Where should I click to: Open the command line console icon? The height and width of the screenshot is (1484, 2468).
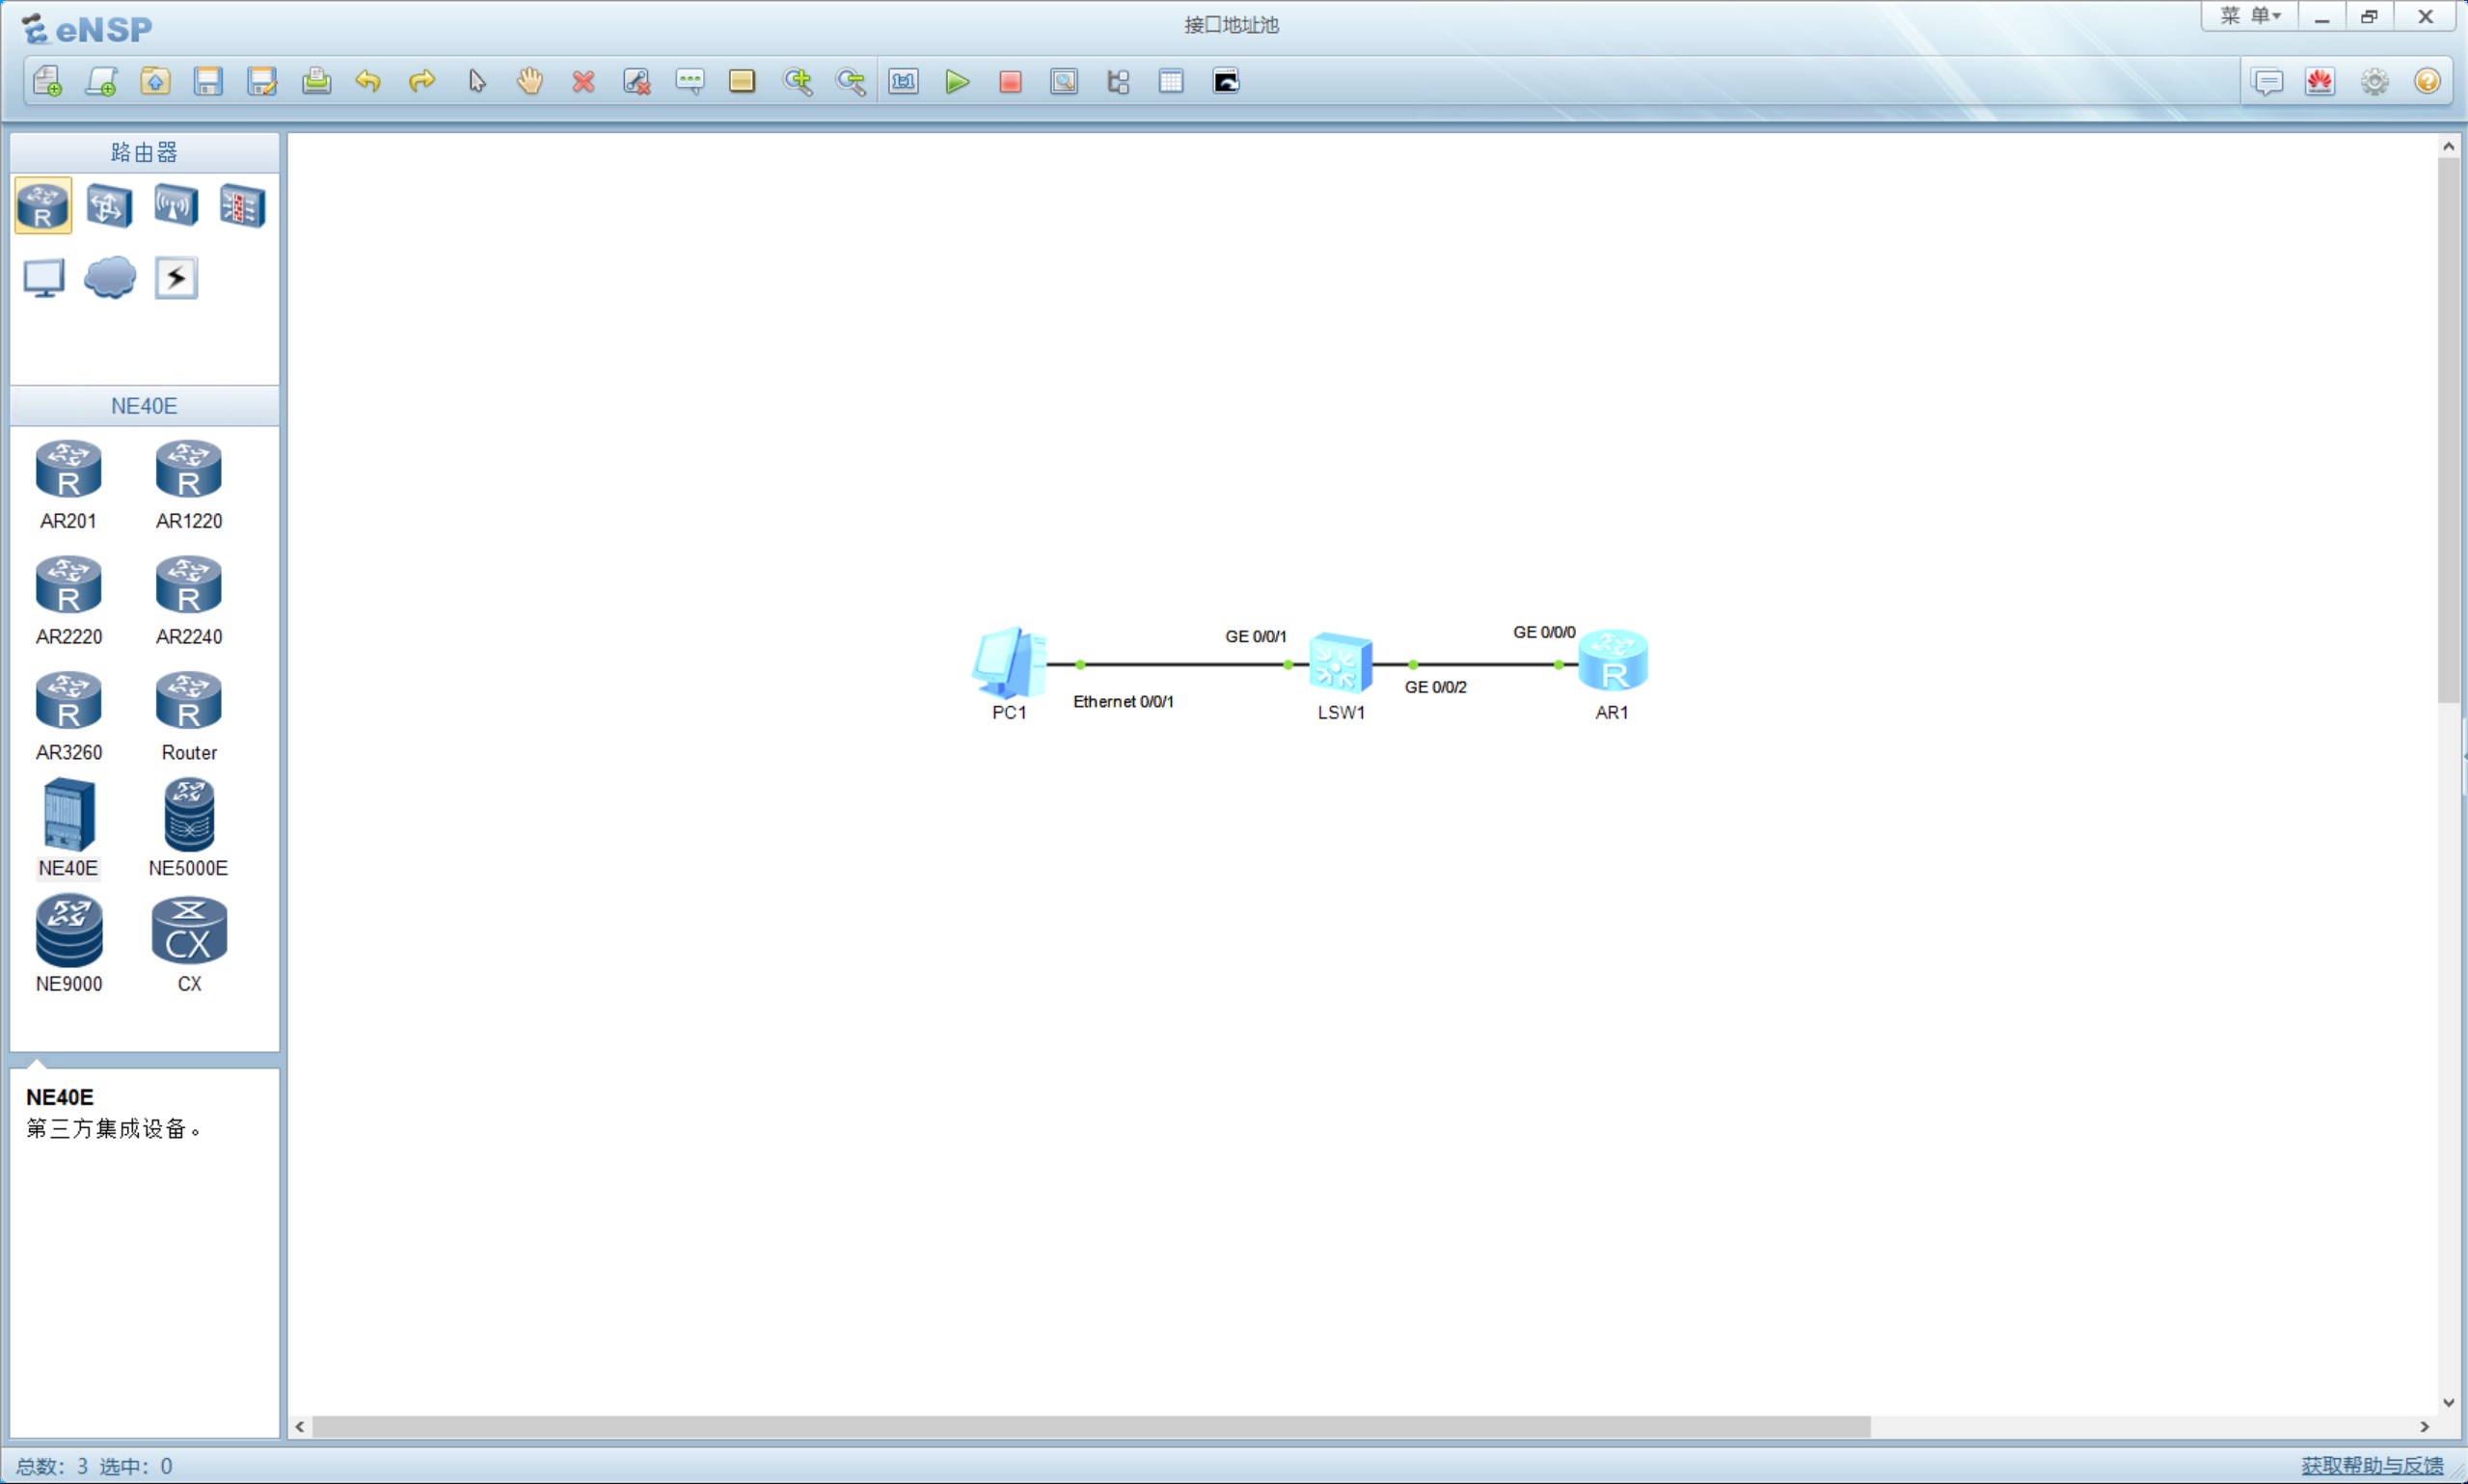tap(1226, 81)
